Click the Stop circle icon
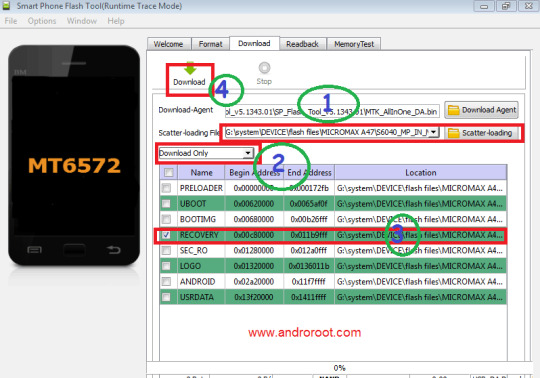The width and height of the screenshot is (540, 378). (264, 68)
